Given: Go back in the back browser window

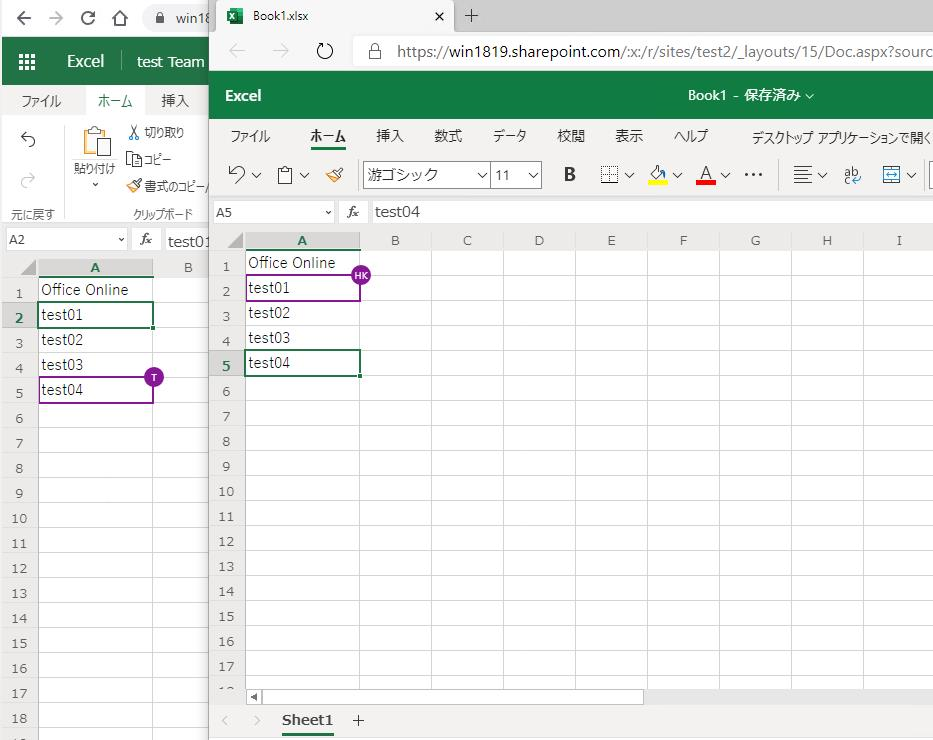Looking at the screenshot, I should click(x=24, y=18).
